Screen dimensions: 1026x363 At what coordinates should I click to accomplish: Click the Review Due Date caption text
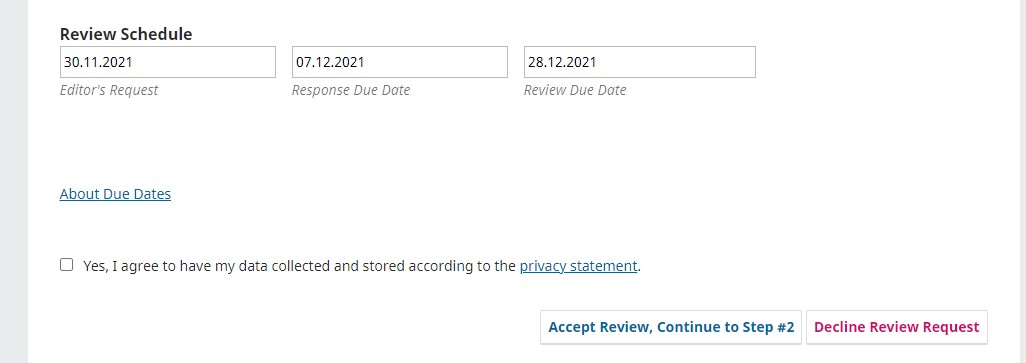tap(575, 90)
